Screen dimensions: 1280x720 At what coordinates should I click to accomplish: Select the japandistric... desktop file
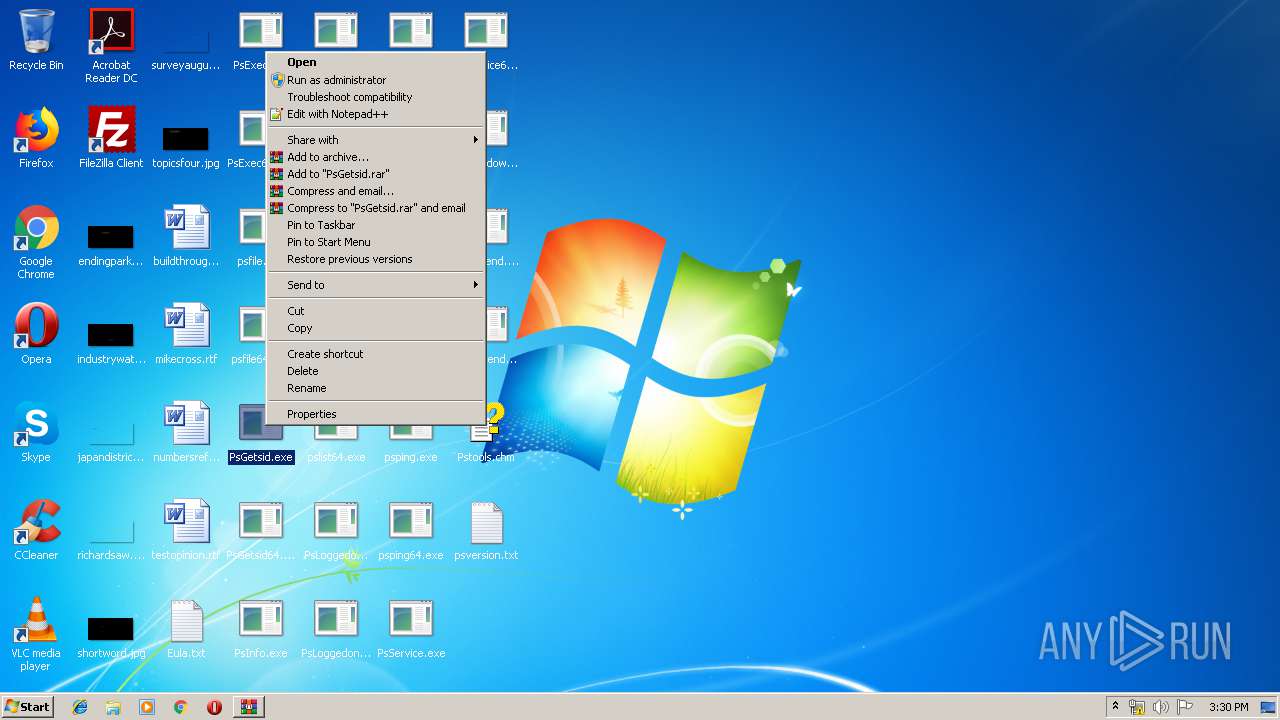(111, 438)
